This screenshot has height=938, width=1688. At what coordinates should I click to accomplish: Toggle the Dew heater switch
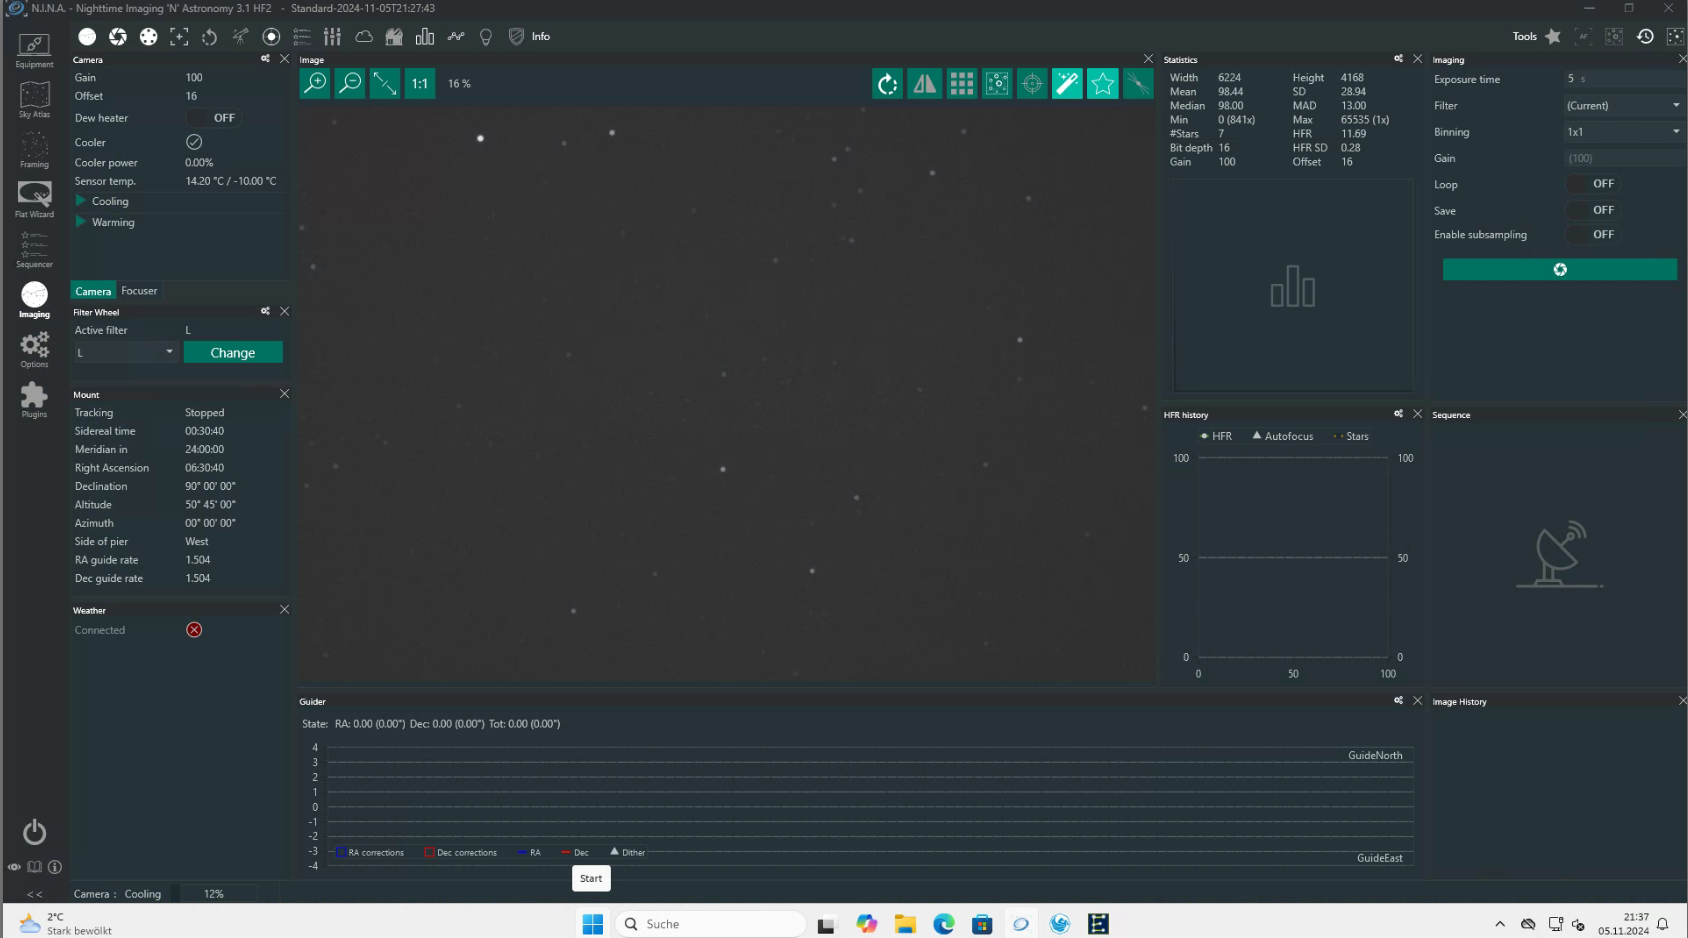(212, 118)
